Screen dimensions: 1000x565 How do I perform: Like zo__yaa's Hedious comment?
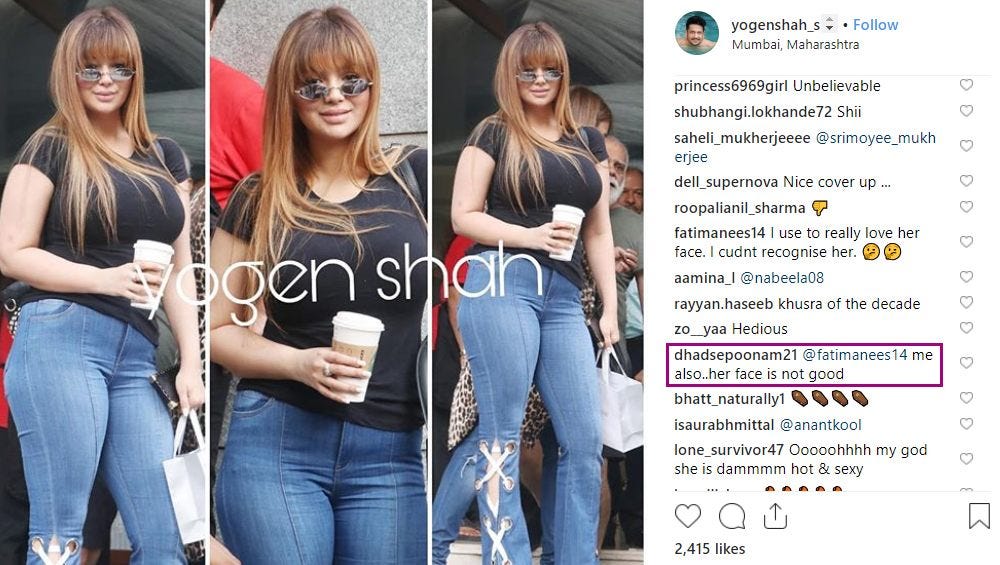[x=966, y=328]
